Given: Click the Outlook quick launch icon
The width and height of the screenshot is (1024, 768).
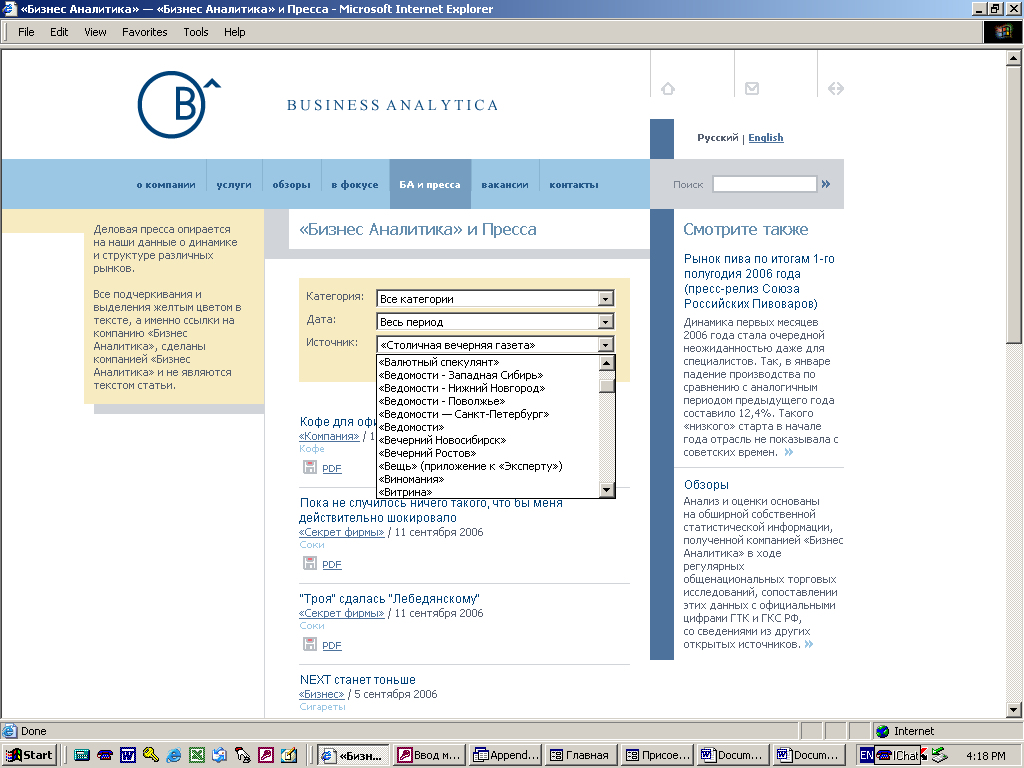Looking at the screenshot, I should coord(219,755).
